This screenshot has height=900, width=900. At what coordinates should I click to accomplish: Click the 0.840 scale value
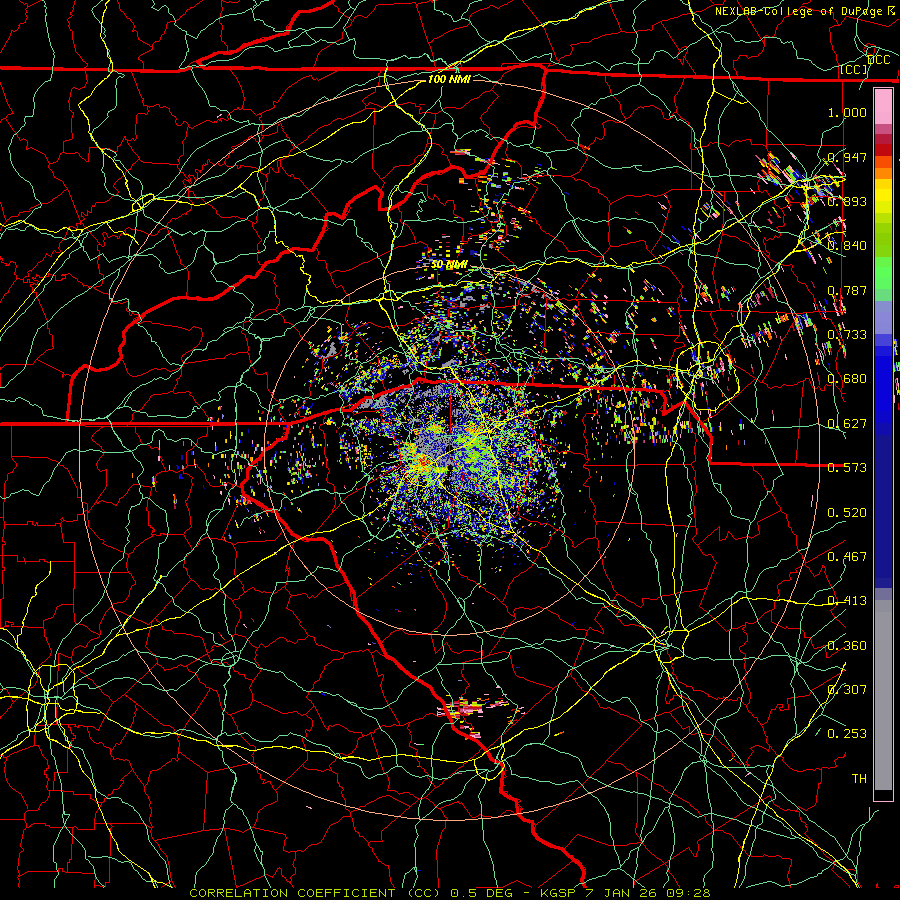847,246
